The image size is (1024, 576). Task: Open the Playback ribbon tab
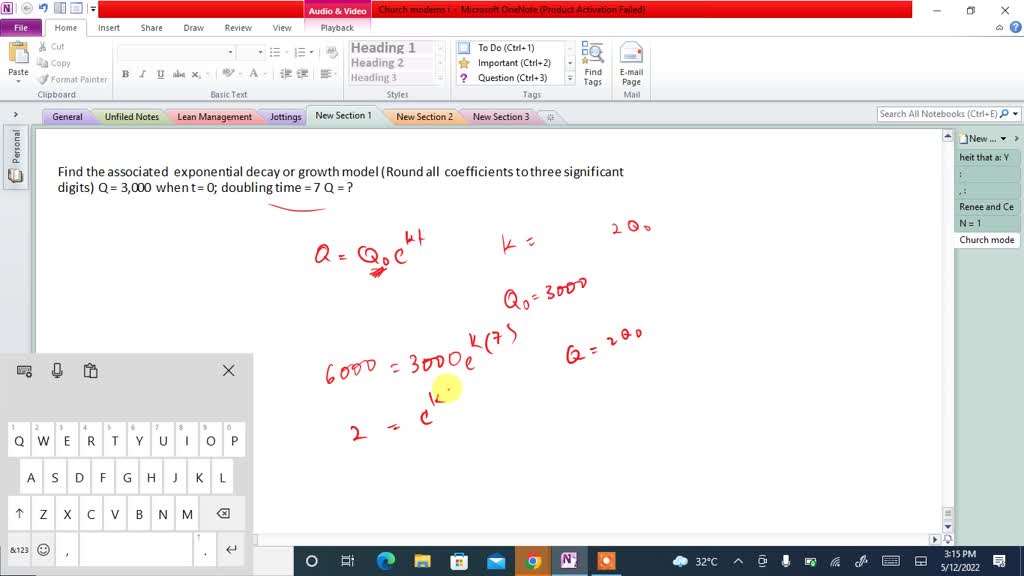[337, 28]
